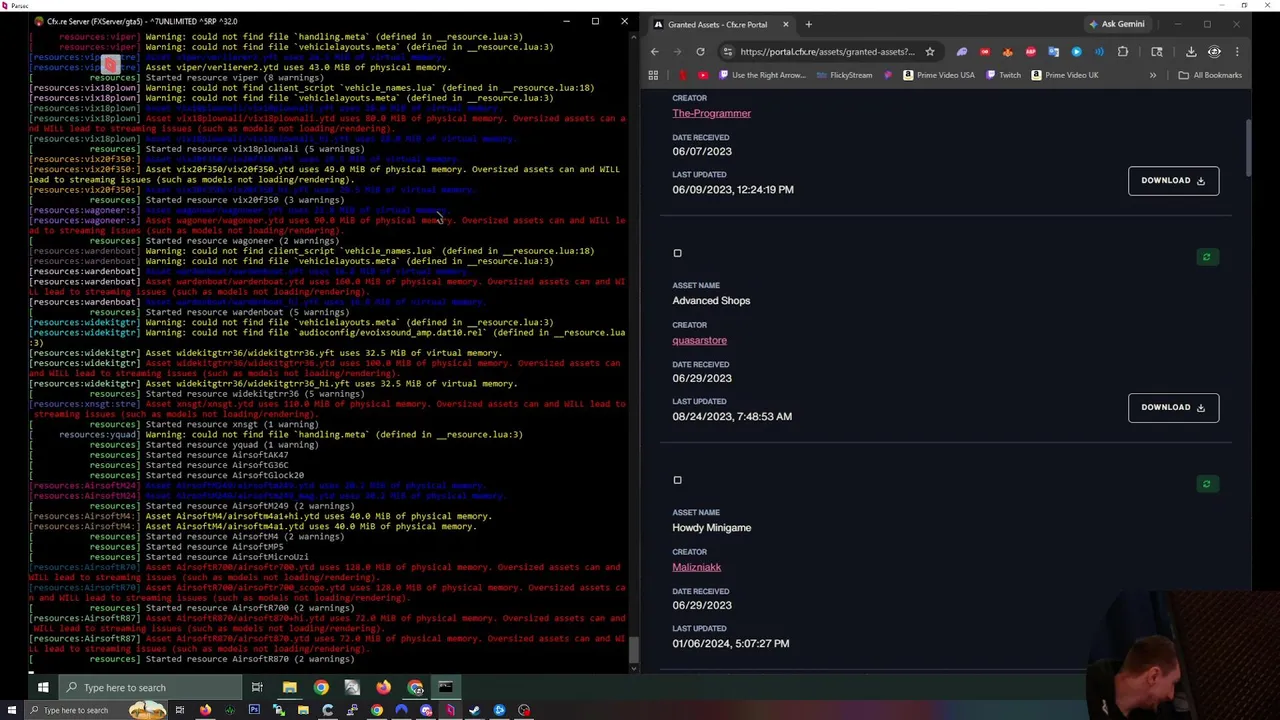Go back in the Chrome browser
Viewport: 1280px width, 720px height.
point(655,52)
